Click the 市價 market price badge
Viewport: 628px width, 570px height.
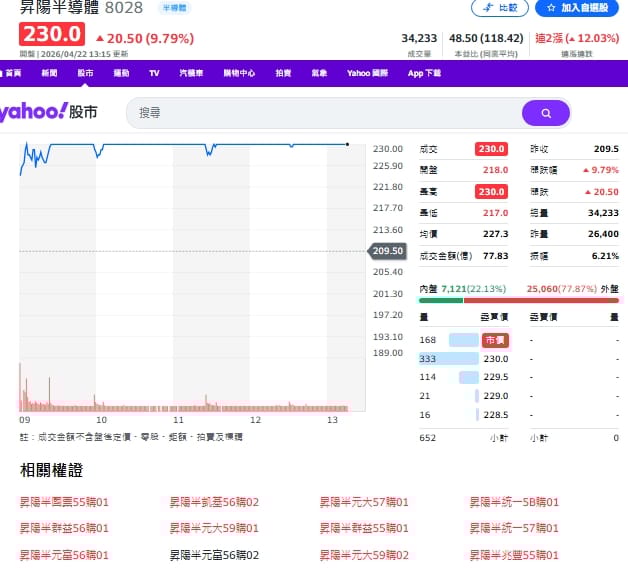(495, 340)
